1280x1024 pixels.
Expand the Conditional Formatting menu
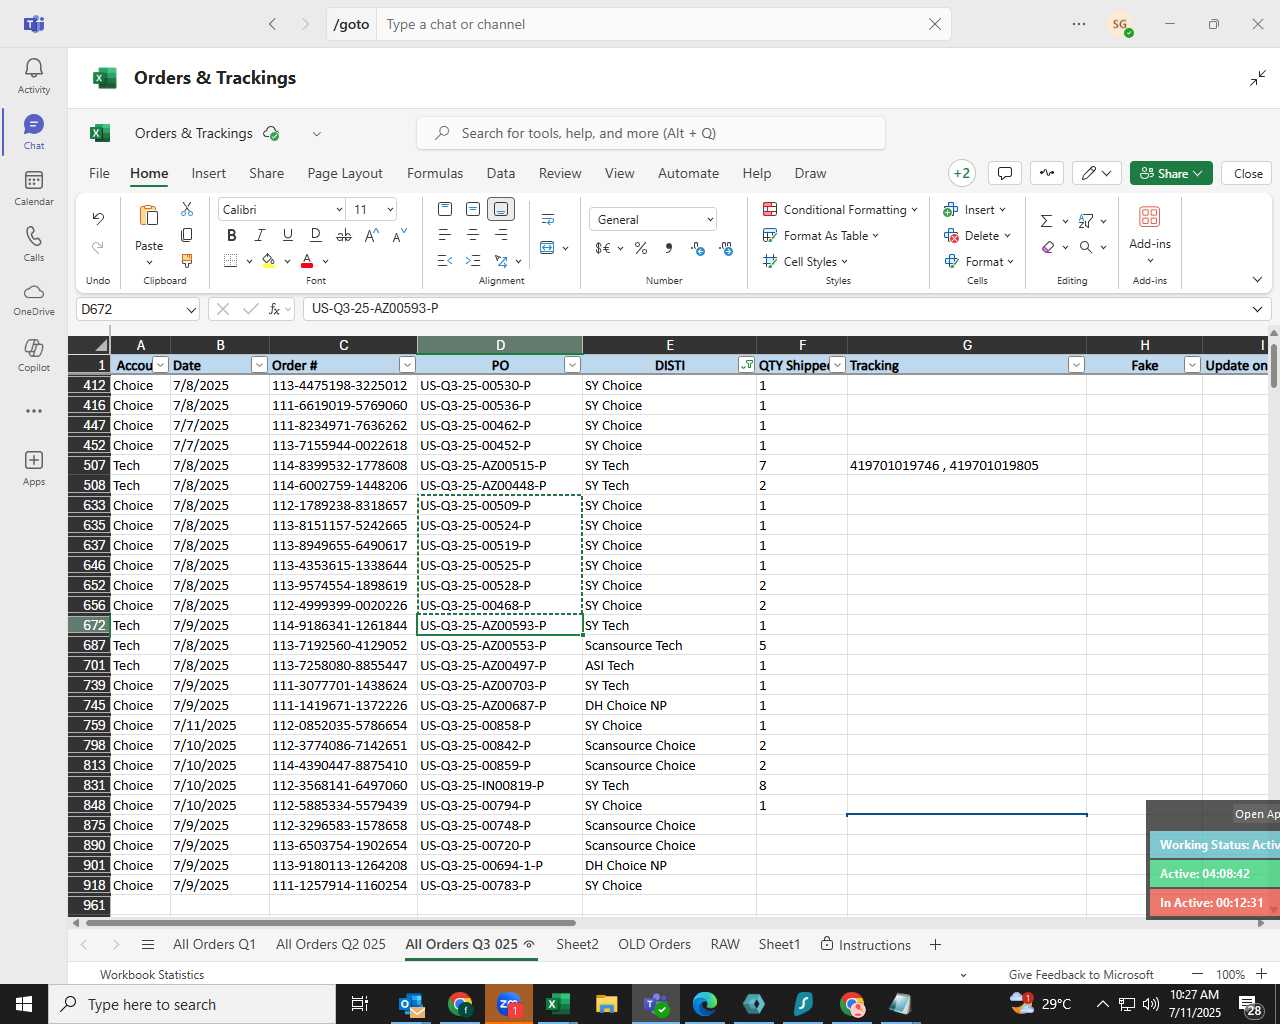[840, 209]
